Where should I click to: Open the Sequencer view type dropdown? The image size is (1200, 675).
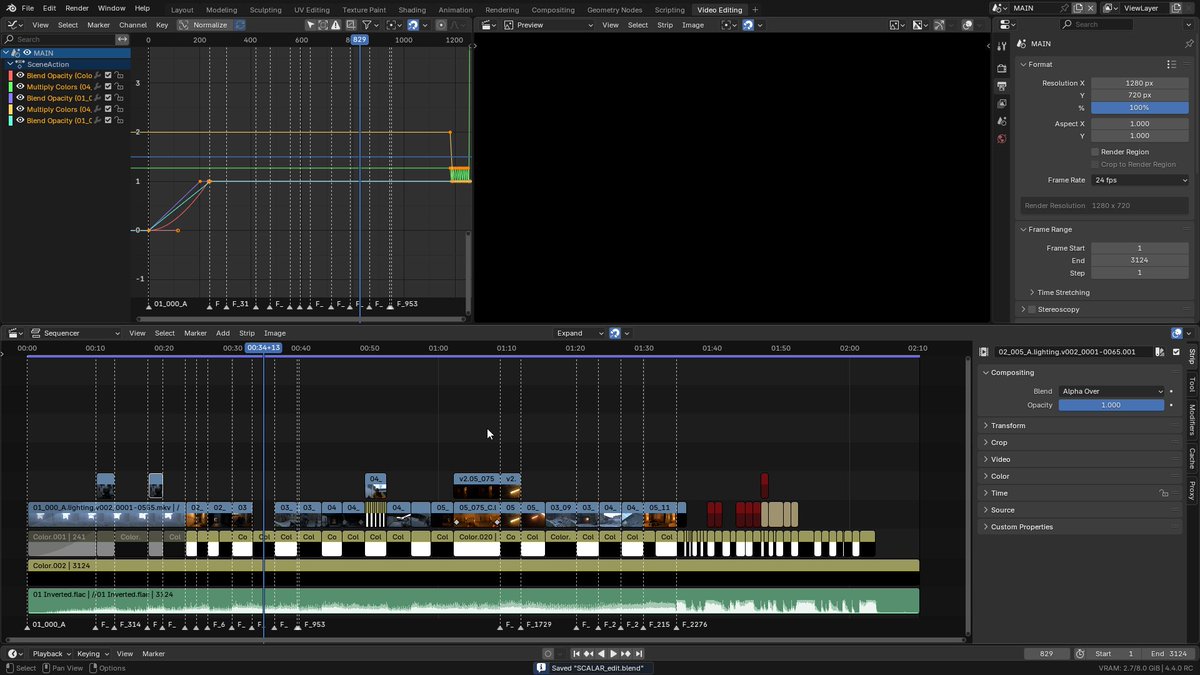[76, 333]
